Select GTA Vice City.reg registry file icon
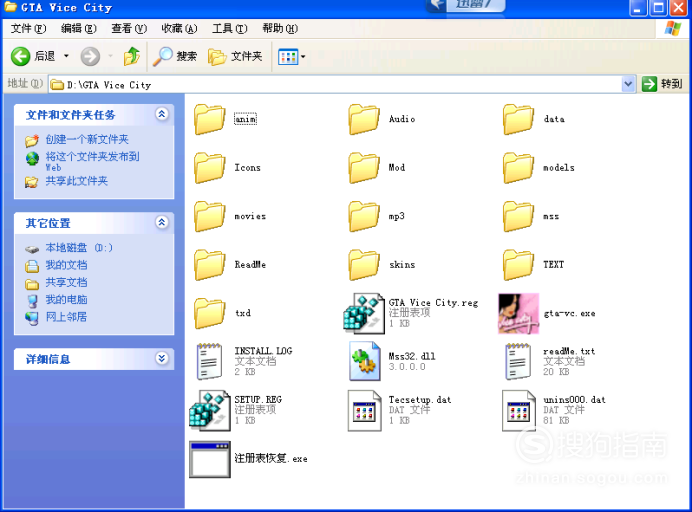 pos(364,313)
